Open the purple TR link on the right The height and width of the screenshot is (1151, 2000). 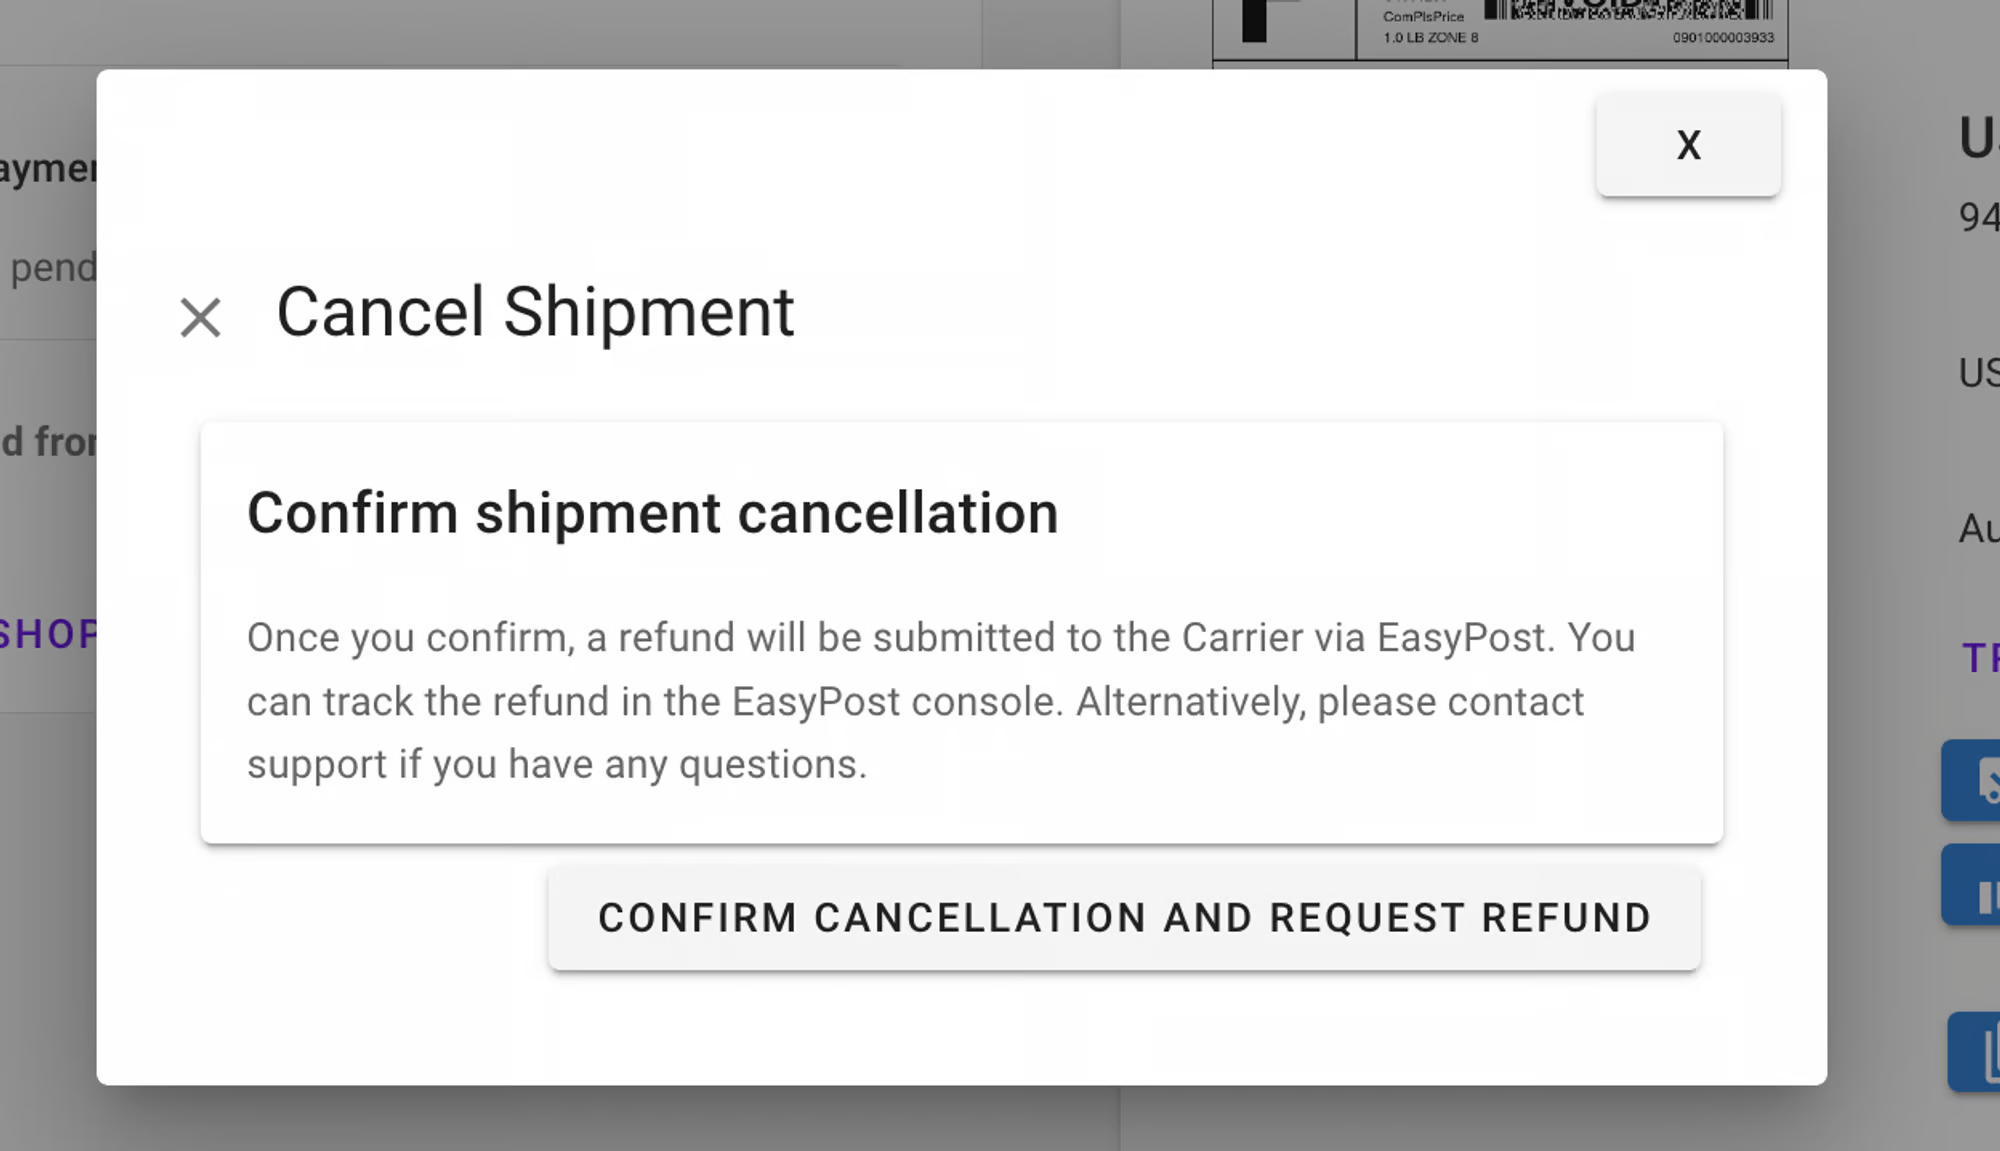[1980, 658]
